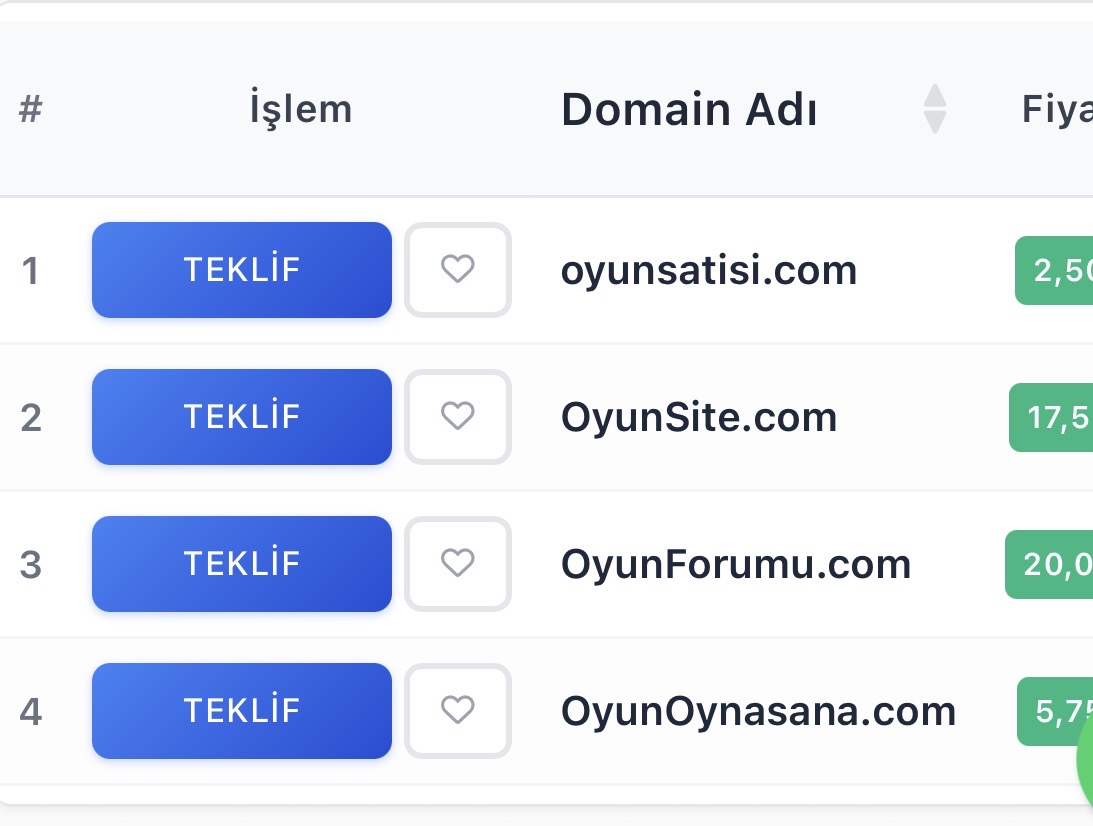Click TEKLİF for oyunsatisi.com
1093x826 pixels.
coord(242,270)
